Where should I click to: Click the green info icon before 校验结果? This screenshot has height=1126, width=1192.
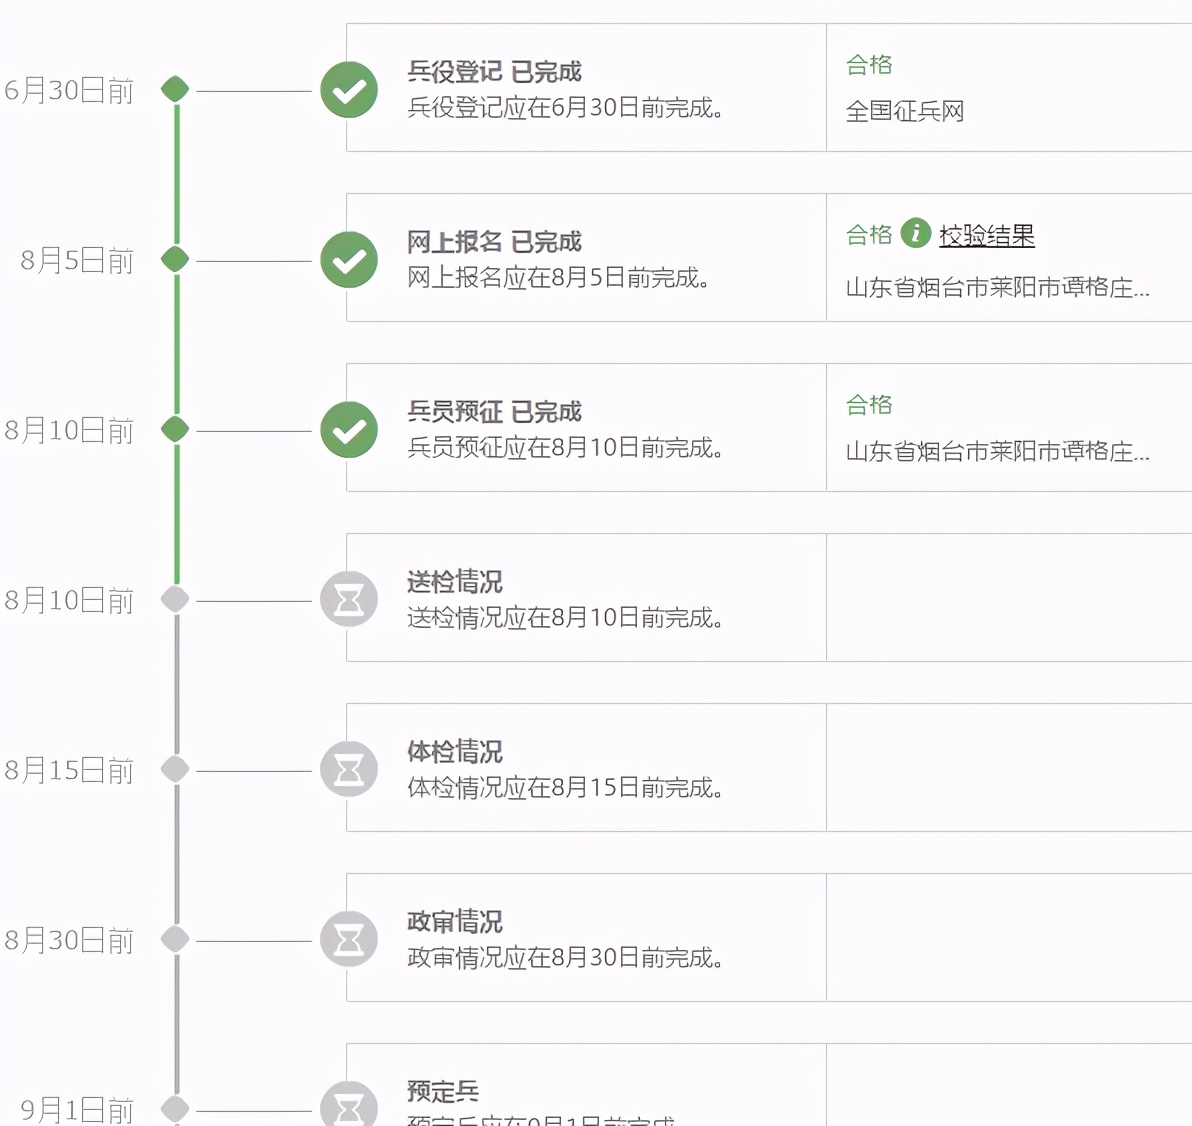(x=915, y=233)
